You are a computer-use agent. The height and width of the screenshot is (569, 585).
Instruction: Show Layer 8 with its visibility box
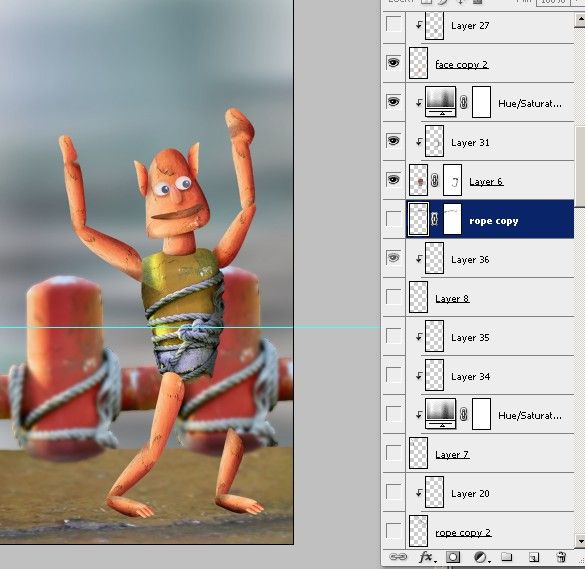[x=394, y=297]
